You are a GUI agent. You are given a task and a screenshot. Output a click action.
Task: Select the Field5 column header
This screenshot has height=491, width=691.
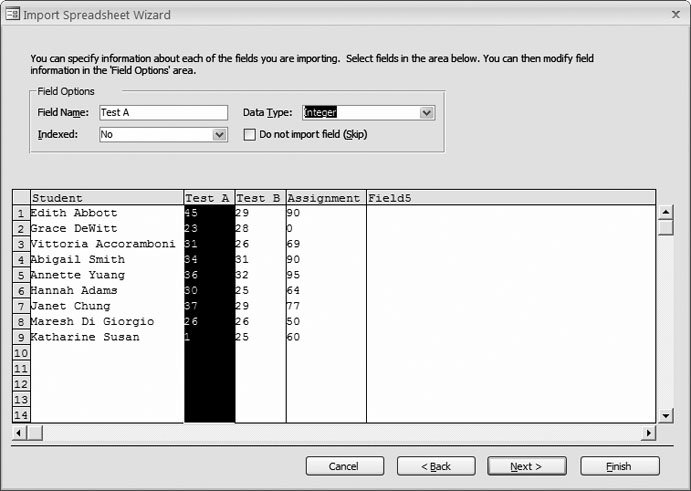pos(510,198)
